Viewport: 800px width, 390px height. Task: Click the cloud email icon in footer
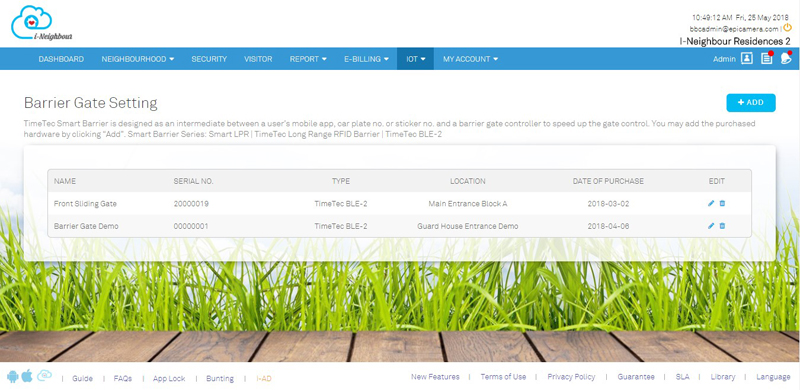pos(44,376)
